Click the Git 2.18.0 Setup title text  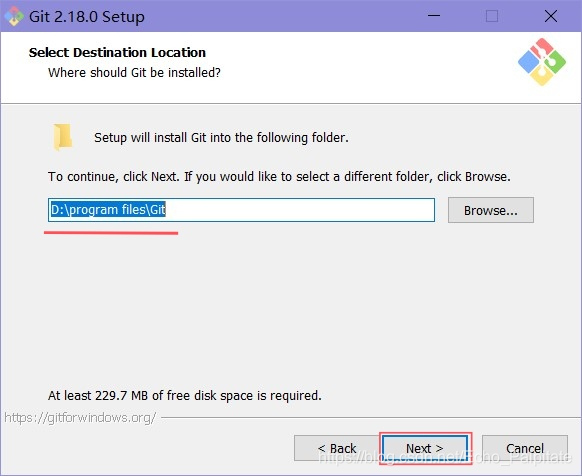pos(87,17)
